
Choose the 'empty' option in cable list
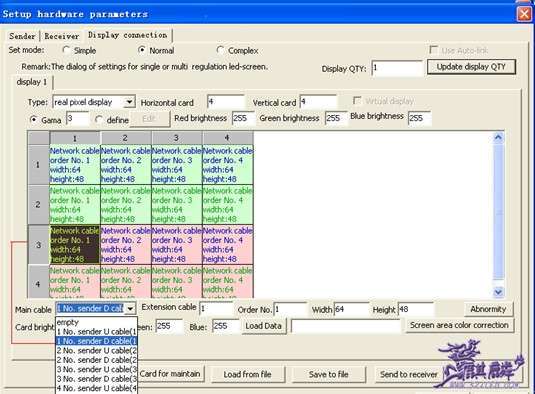click(x=97, y=322)
